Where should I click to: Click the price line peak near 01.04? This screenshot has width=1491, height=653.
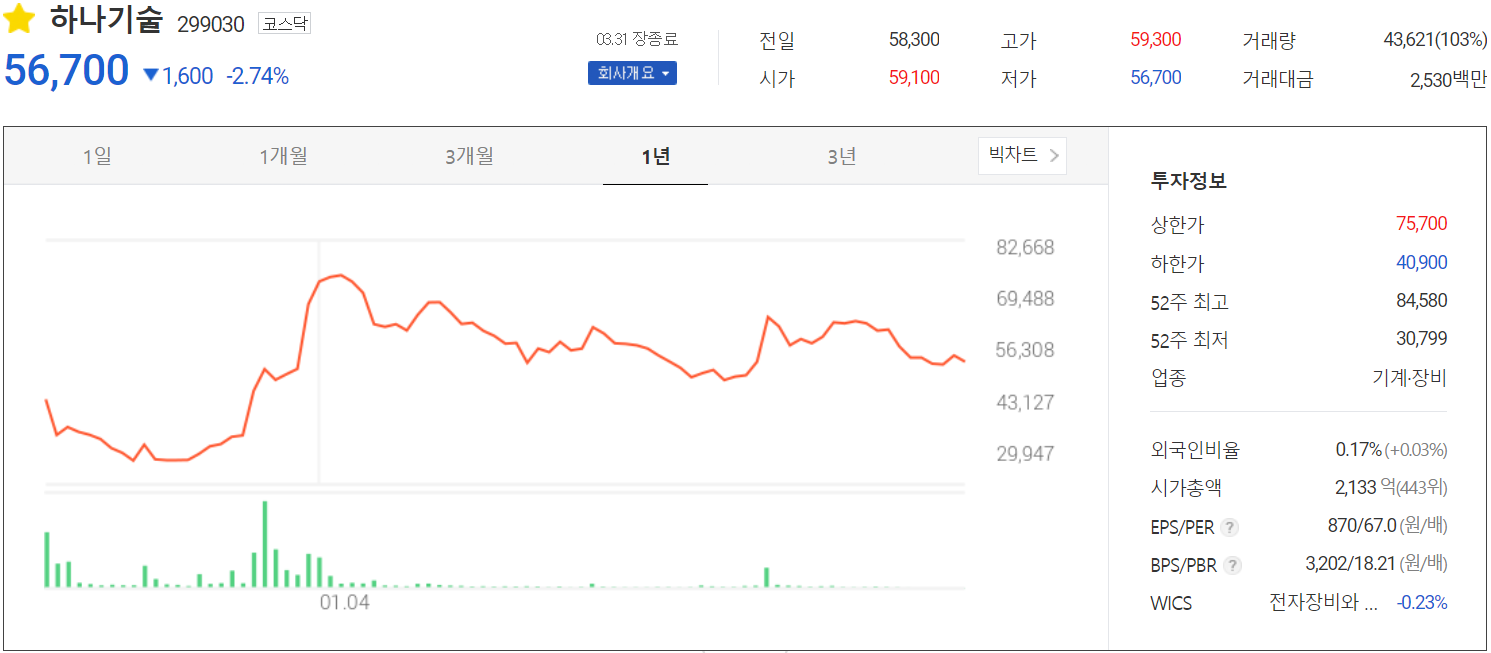pos(340,275)
